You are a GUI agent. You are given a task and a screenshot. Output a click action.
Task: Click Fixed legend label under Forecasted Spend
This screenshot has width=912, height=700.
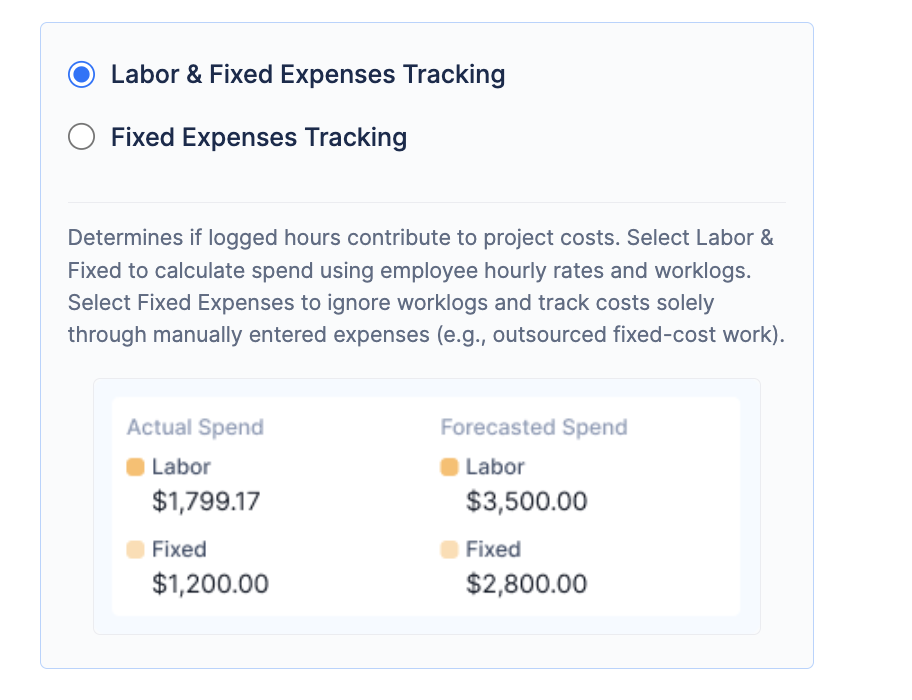[x=493, y=549]
